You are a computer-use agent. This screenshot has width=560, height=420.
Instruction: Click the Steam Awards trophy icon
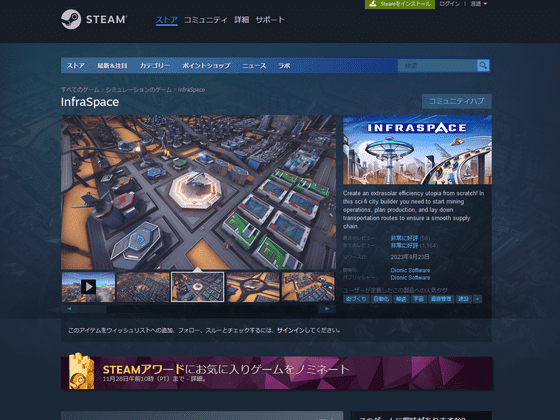tap(81, 371)
